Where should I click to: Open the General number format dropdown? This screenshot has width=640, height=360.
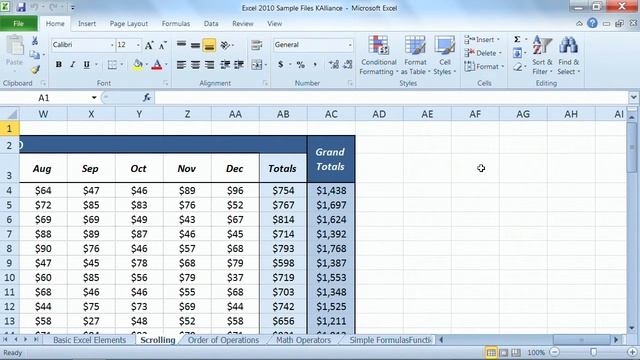click(350, 45)
